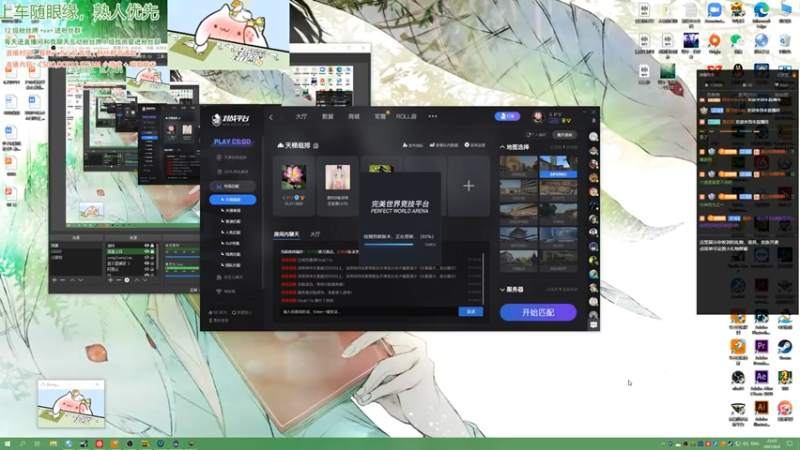Expand the system tray hidden icons chevron
Screen dimensions: 800x450
tap(663, 444)
